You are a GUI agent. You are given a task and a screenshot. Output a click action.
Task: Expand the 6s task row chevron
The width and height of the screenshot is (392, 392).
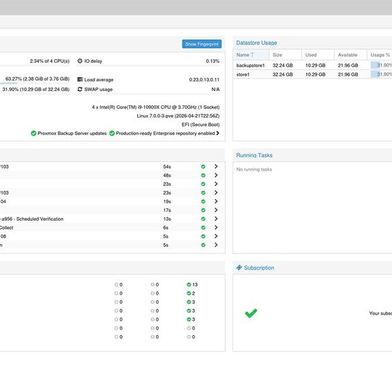tap(216, 227)
